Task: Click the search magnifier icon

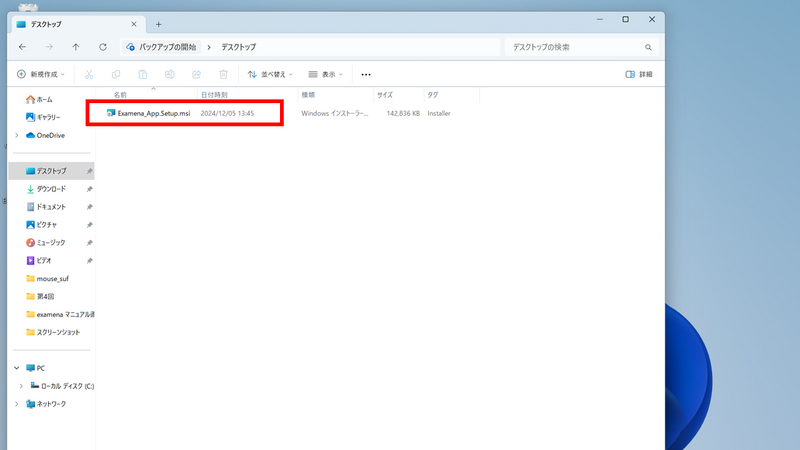Action: coord(648,47)
